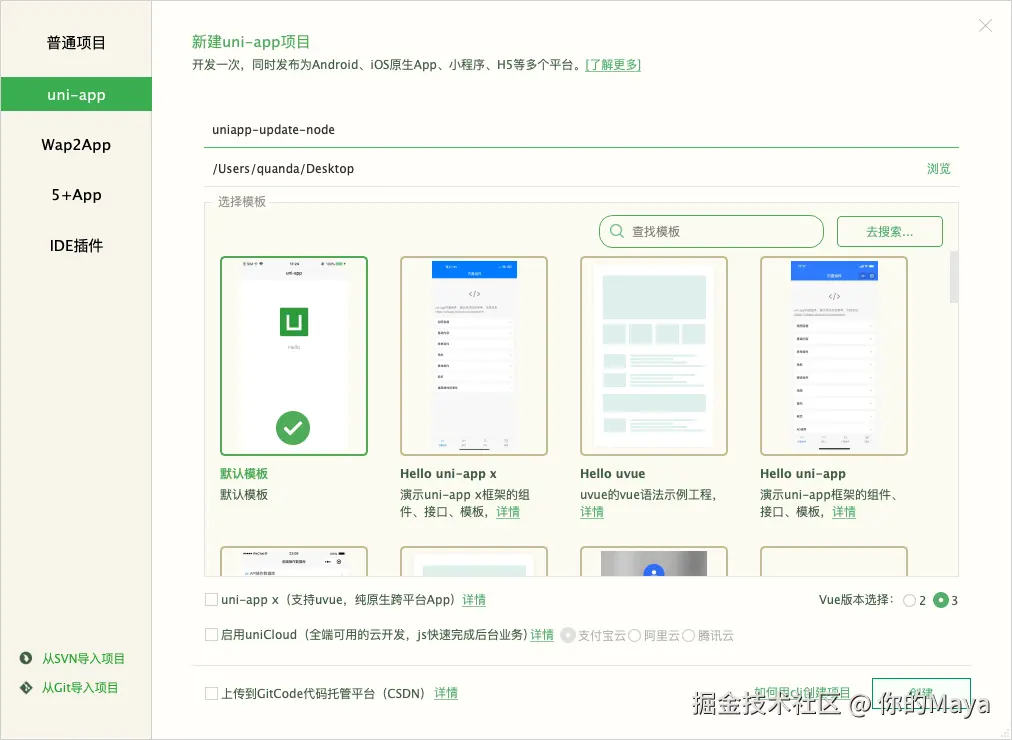Select the 默认模板 thumbnail
This screenshot has width=1012, height=740.
click(294, 356)
